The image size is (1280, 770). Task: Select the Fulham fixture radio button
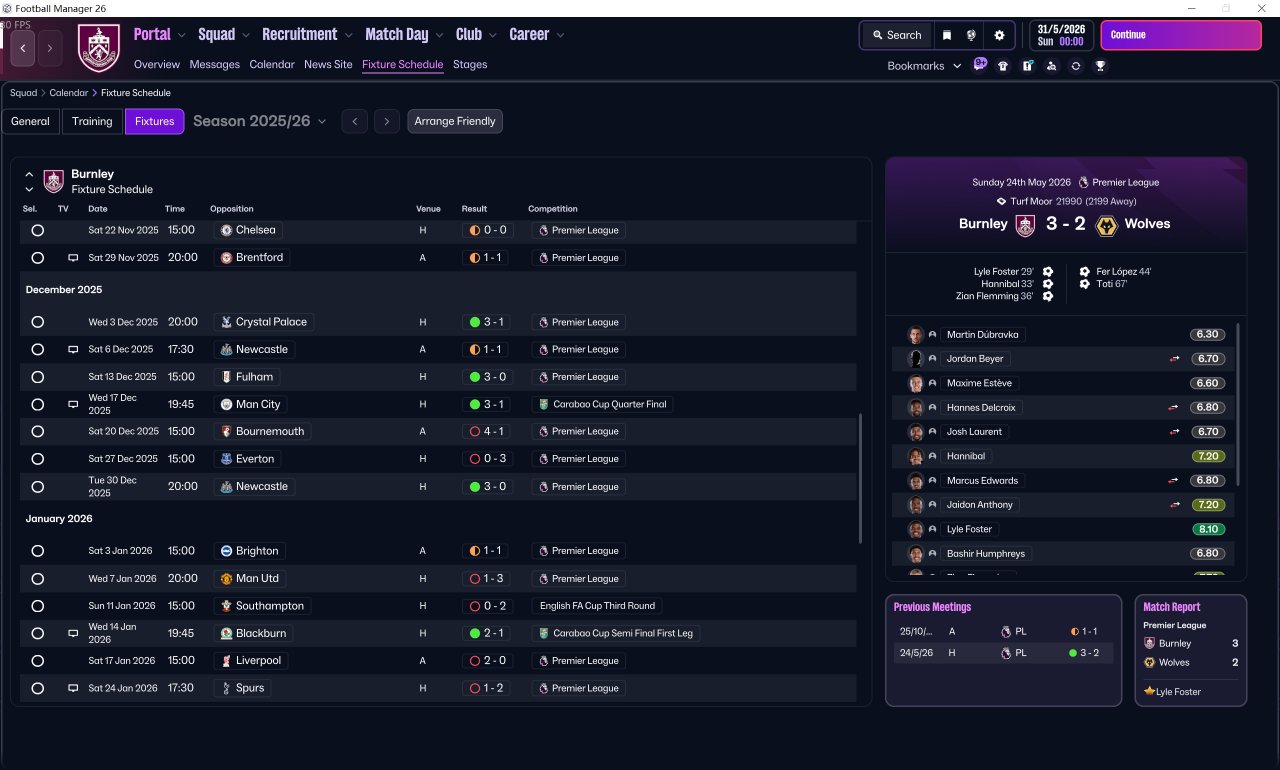tap(37, 377)
